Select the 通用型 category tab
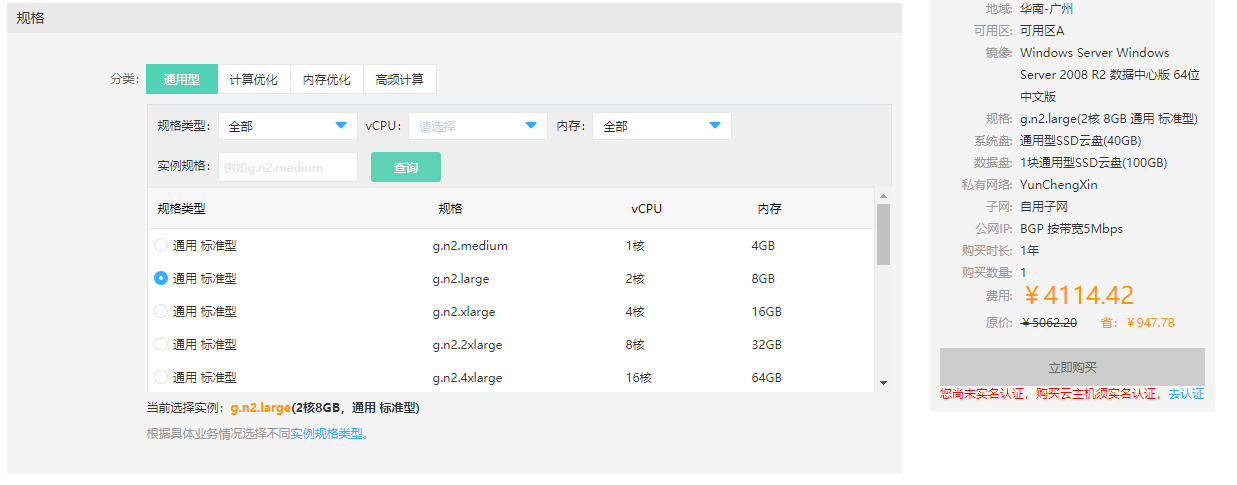1237x485 pixels. click(x=181, y=80)
